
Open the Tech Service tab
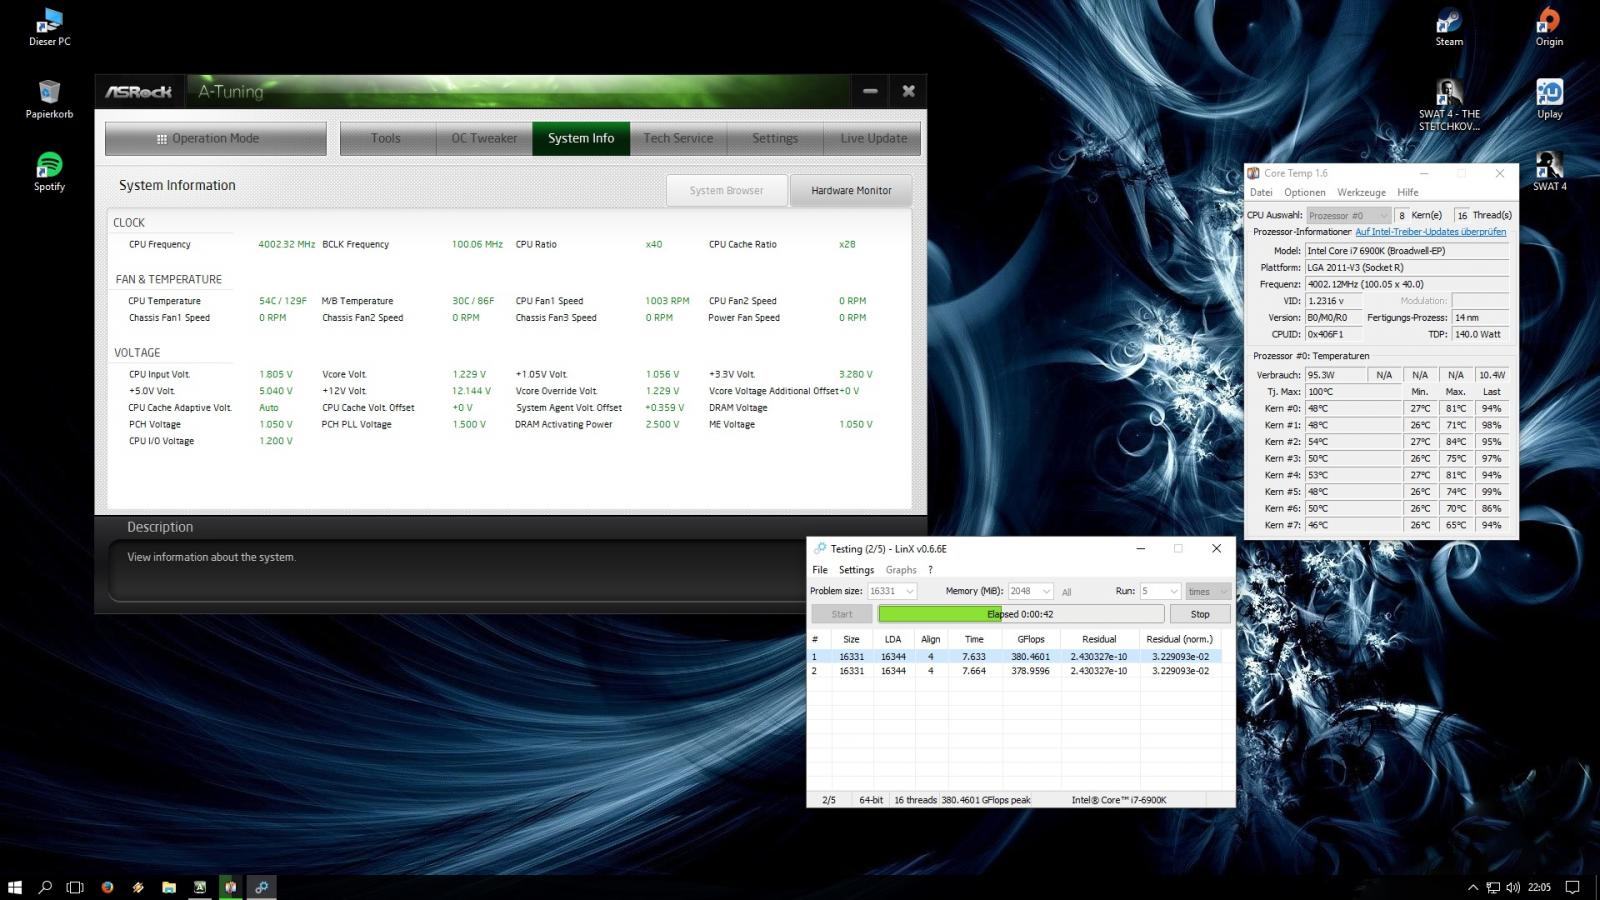click(x=678, y=138)
